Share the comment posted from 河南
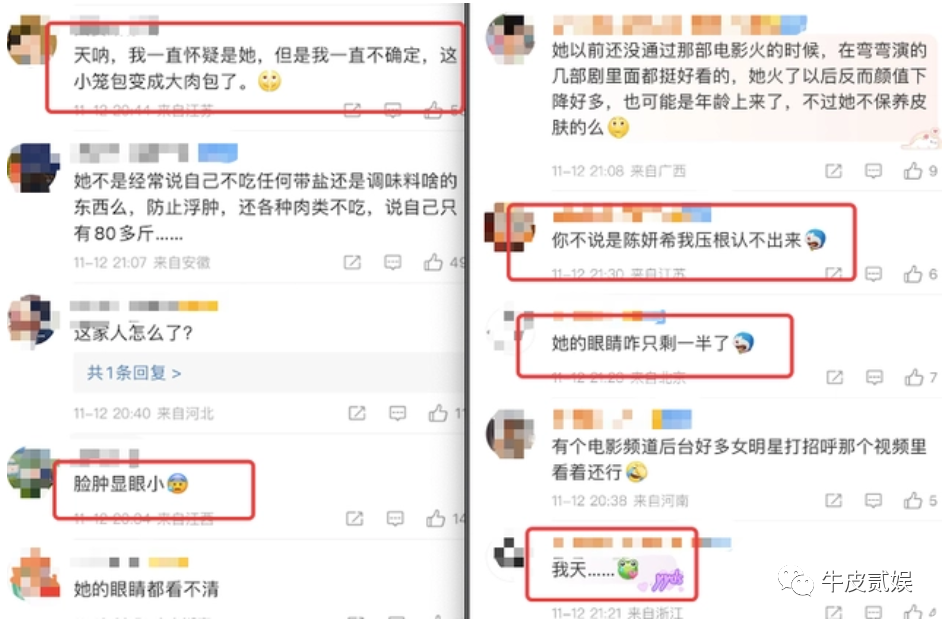 click(x=834, y=500)
